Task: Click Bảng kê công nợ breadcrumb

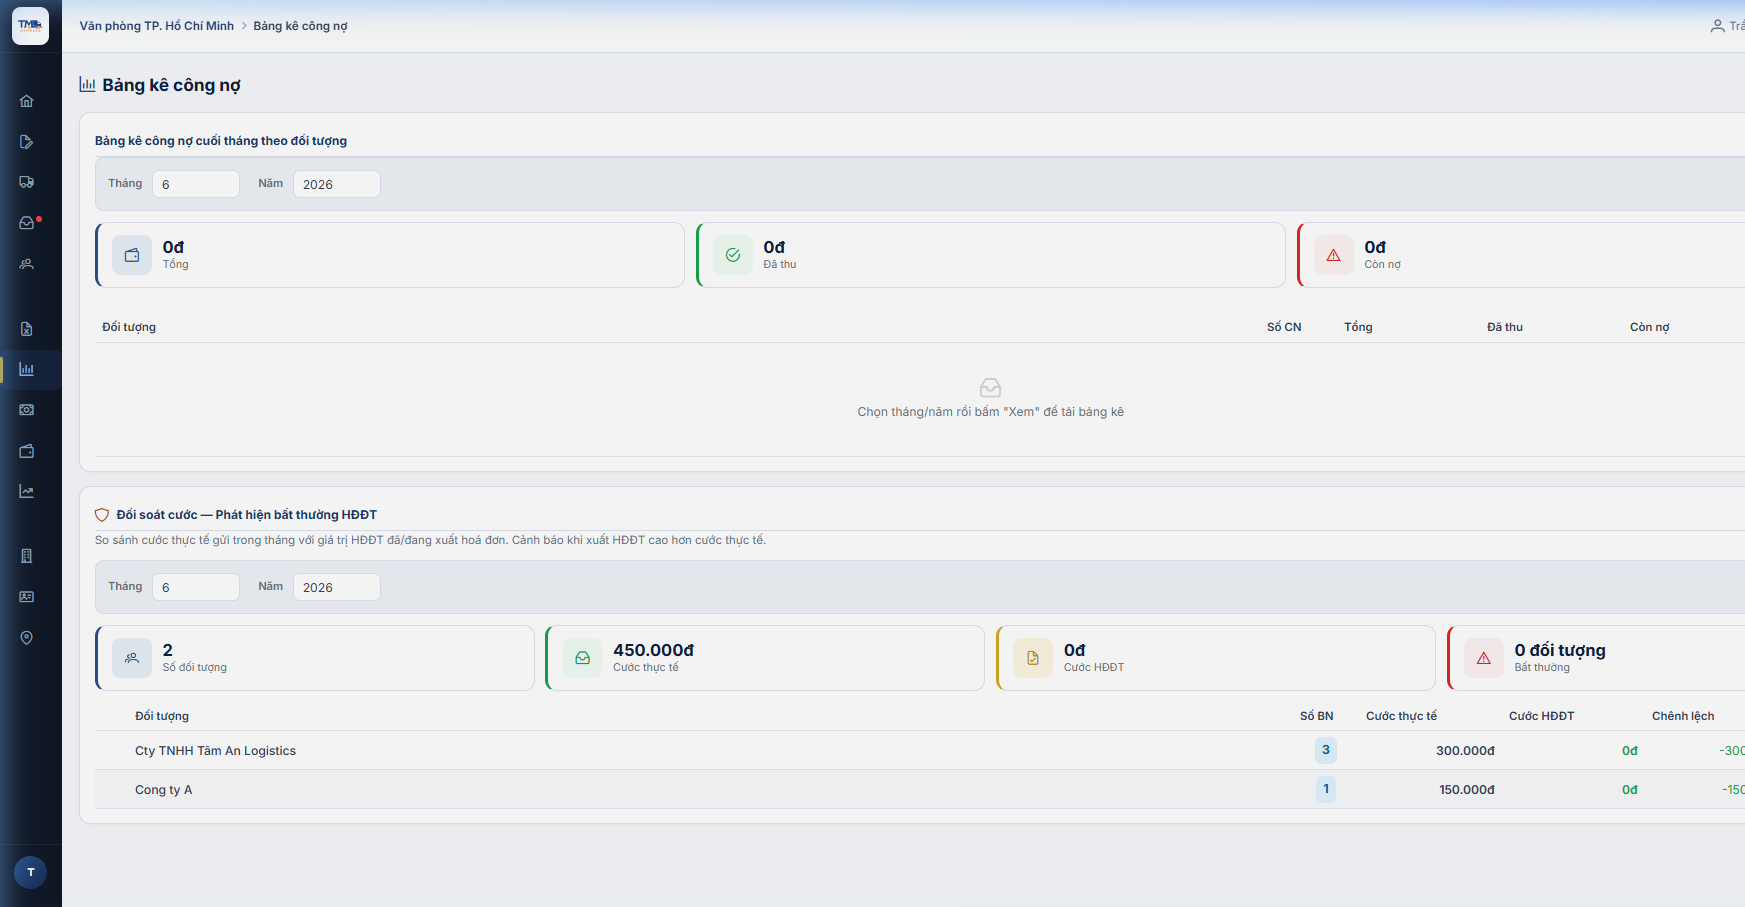Action: coord(300,26)
